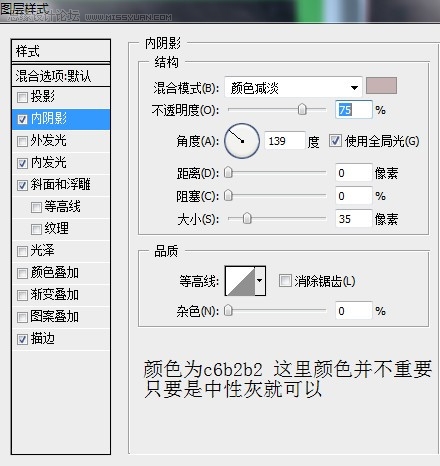440x466 pixels.
Task: Enable the 图案叠加 pattern overlay checkbox
Action: [22, 317]
